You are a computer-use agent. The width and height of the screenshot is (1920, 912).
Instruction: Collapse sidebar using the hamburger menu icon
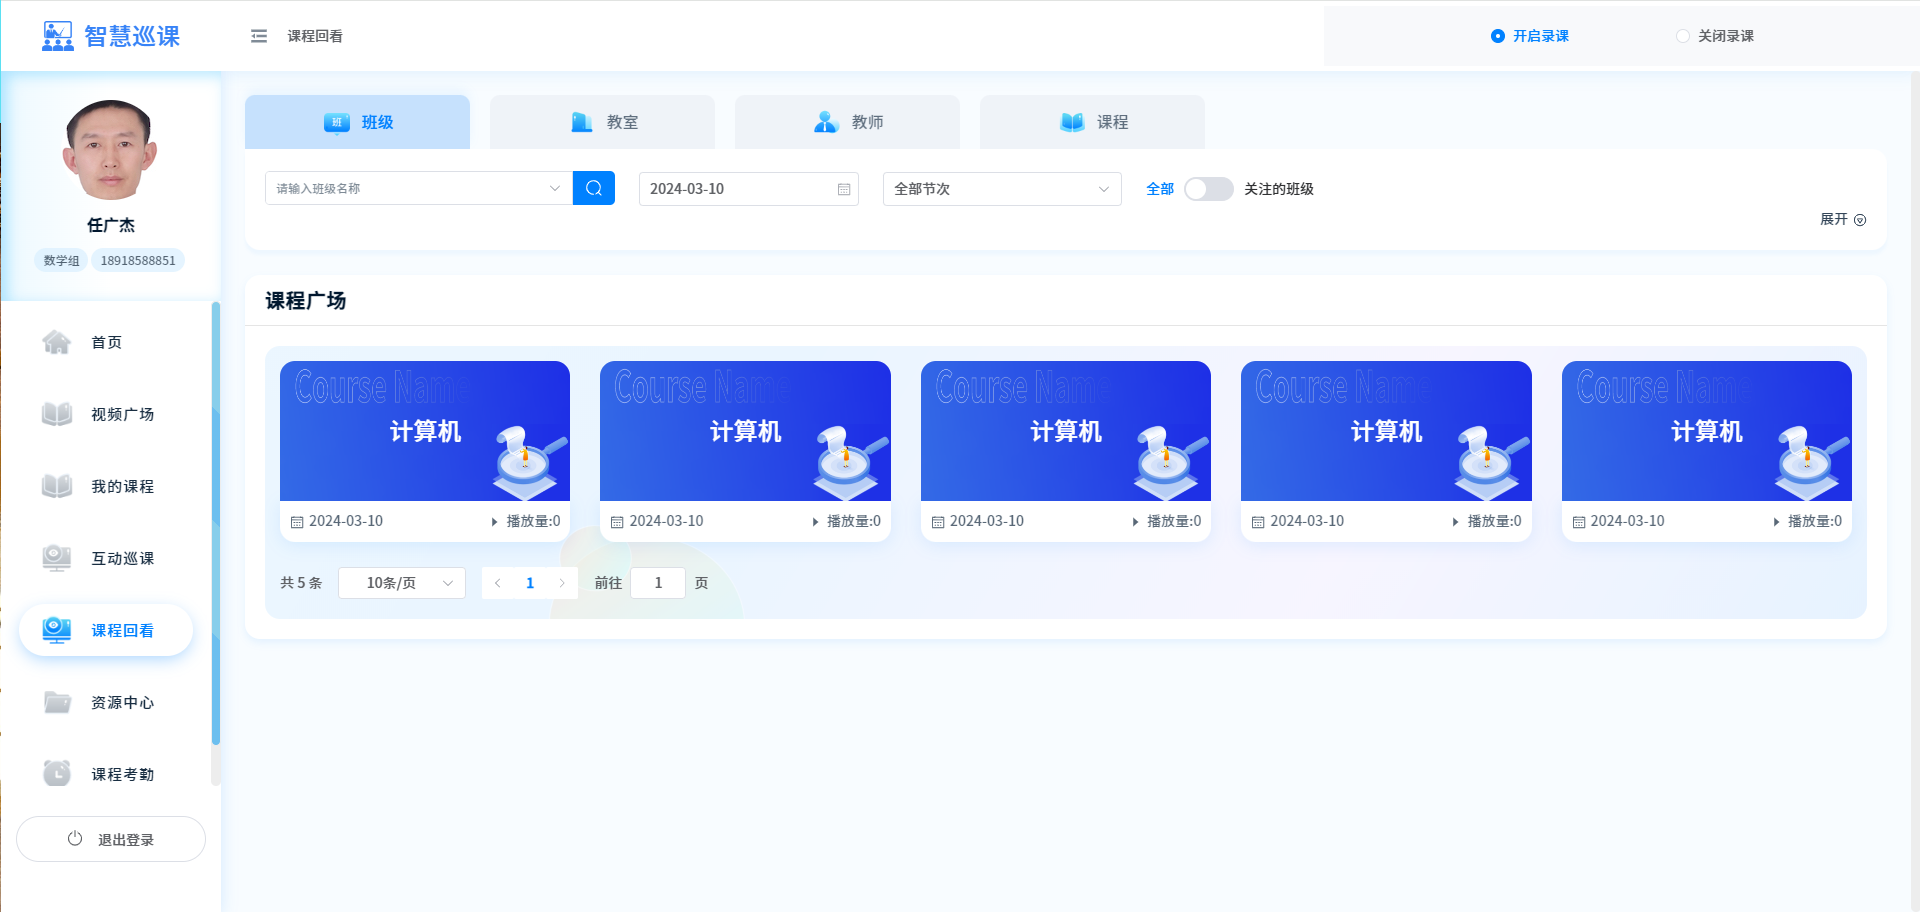click(x=259, y=36)
